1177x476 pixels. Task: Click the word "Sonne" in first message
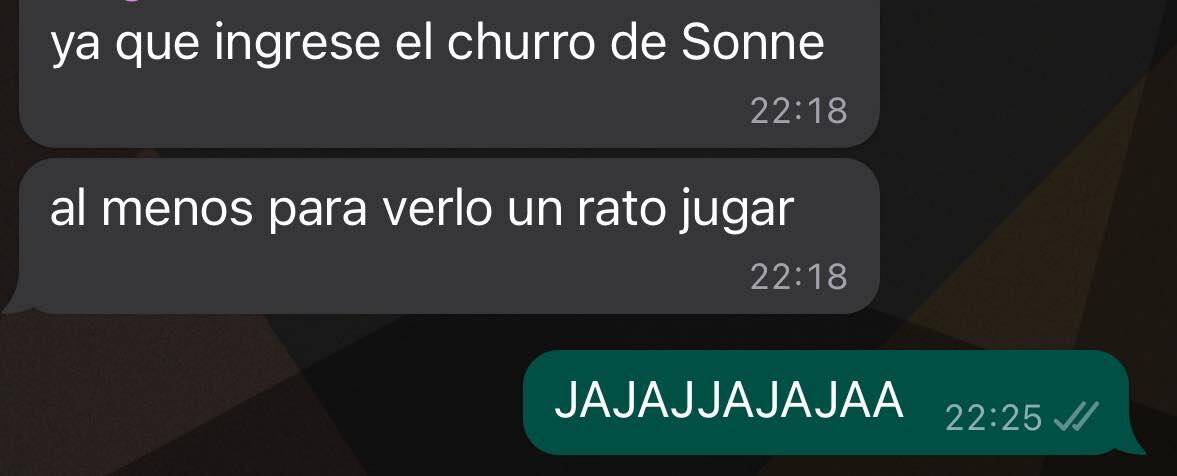click(753, 43)
